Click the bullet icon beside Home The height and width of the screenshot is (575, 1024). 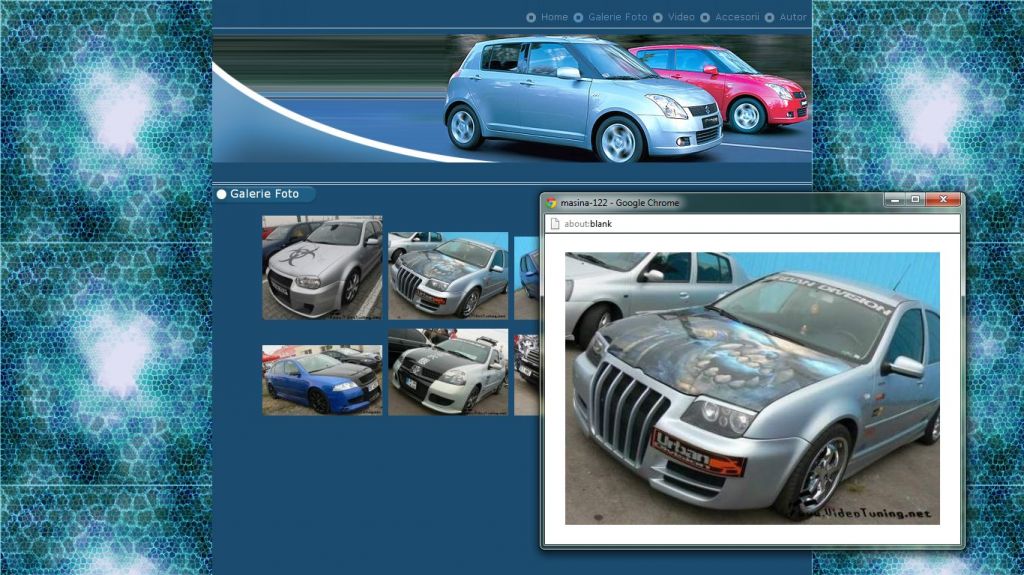(x=531, y=17)
